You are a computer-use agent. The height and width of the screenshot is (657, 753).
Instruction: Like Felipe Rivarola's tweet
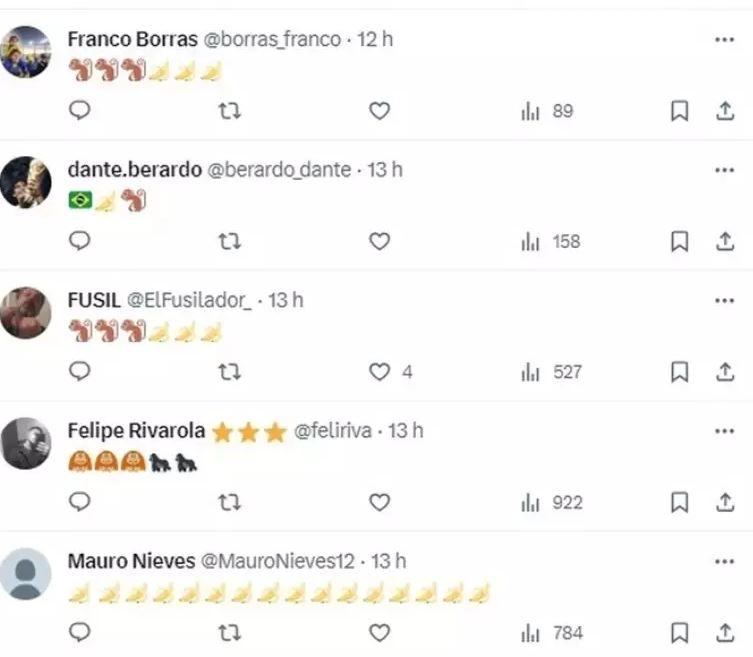pyautogui.click(x=379, y=502)
